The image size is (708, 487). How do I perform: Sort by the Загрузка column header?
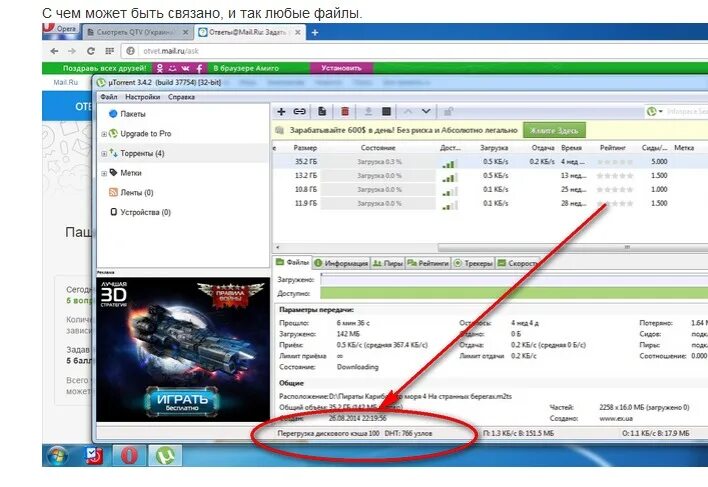point(494,148)
